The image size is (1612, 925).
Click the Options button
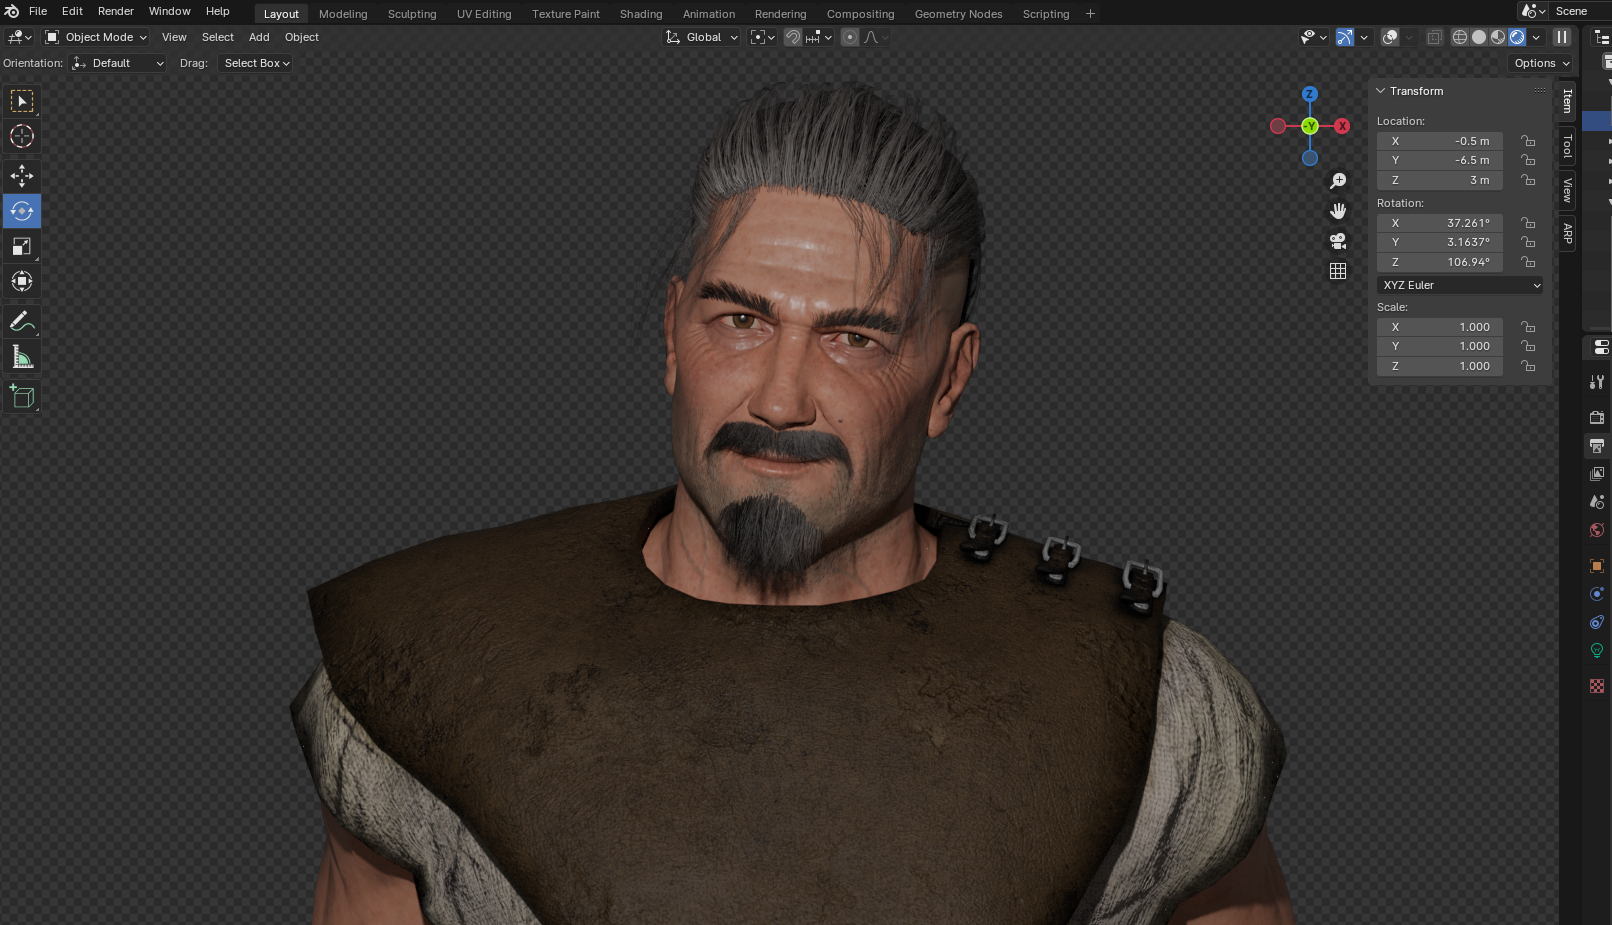1541,63
